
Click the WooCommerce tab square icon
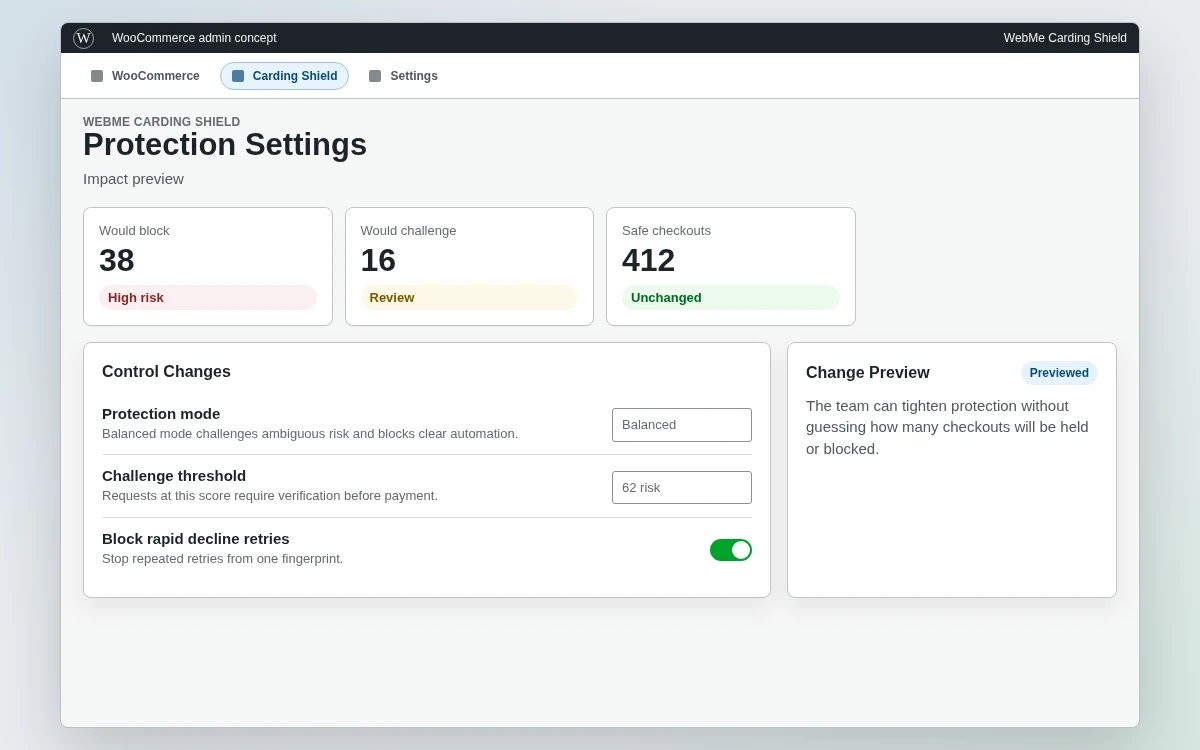(97, 76)
